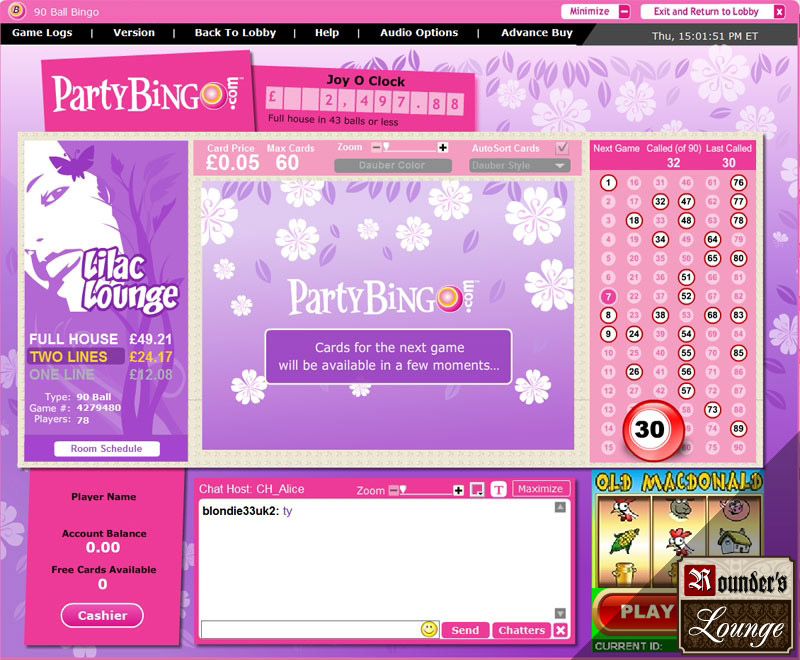Viewport: 800px width, 660px height.
Task: Increase card zoom with the plus icon
Action: pos(443,147)
